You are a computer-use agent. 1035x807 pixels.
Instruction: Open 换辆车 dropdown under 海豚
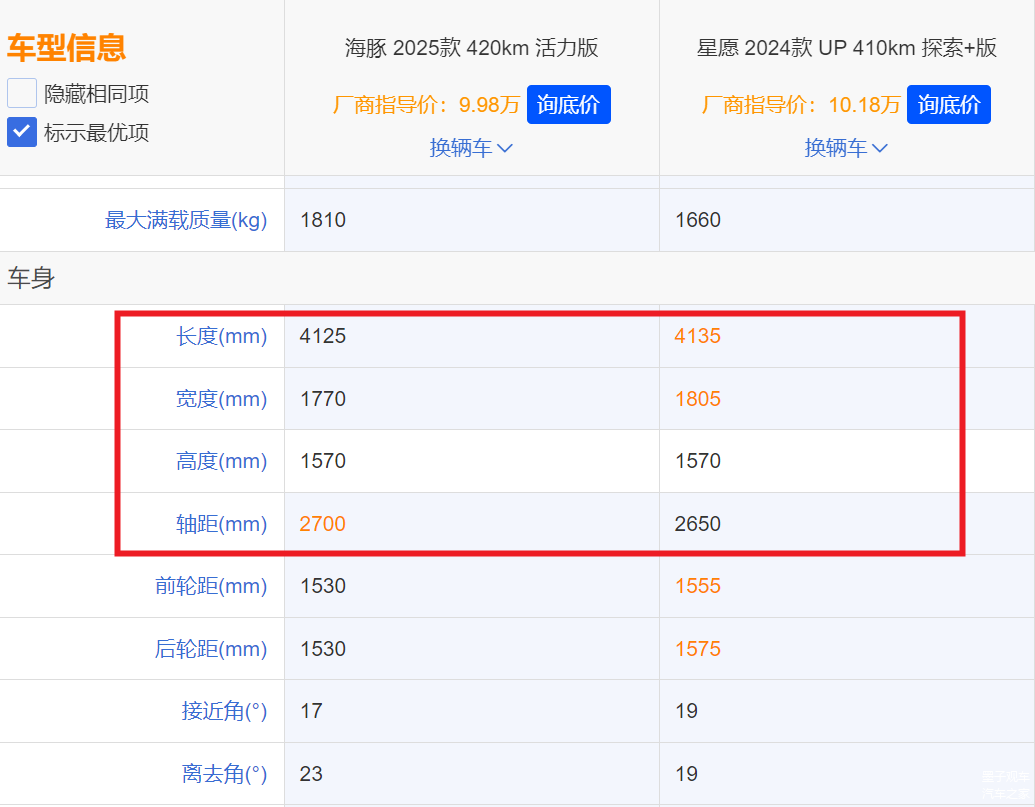(x=471, y=148)
